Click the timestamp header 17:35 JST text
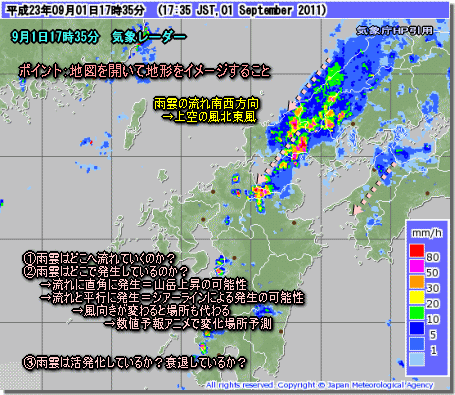Image resolution: width=455 pixels, height=395 pixels. [x=190, y=10]
